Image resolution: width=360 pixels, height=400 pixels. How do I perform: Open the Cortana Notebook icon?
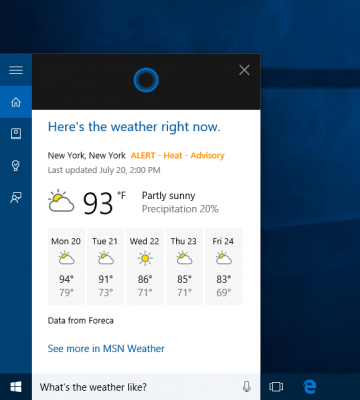click(x=16, y=134)
